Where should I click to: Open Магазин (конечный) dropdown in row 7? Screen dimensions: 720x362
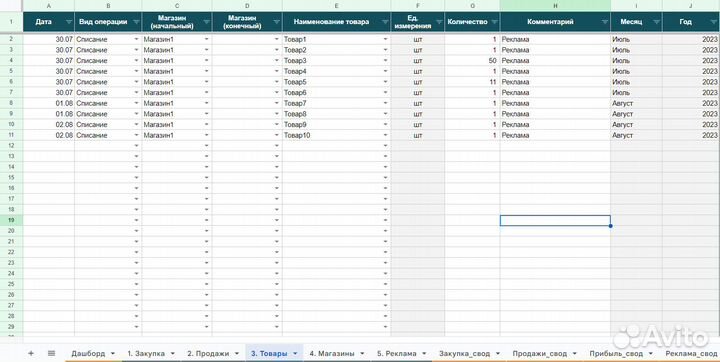277,92
